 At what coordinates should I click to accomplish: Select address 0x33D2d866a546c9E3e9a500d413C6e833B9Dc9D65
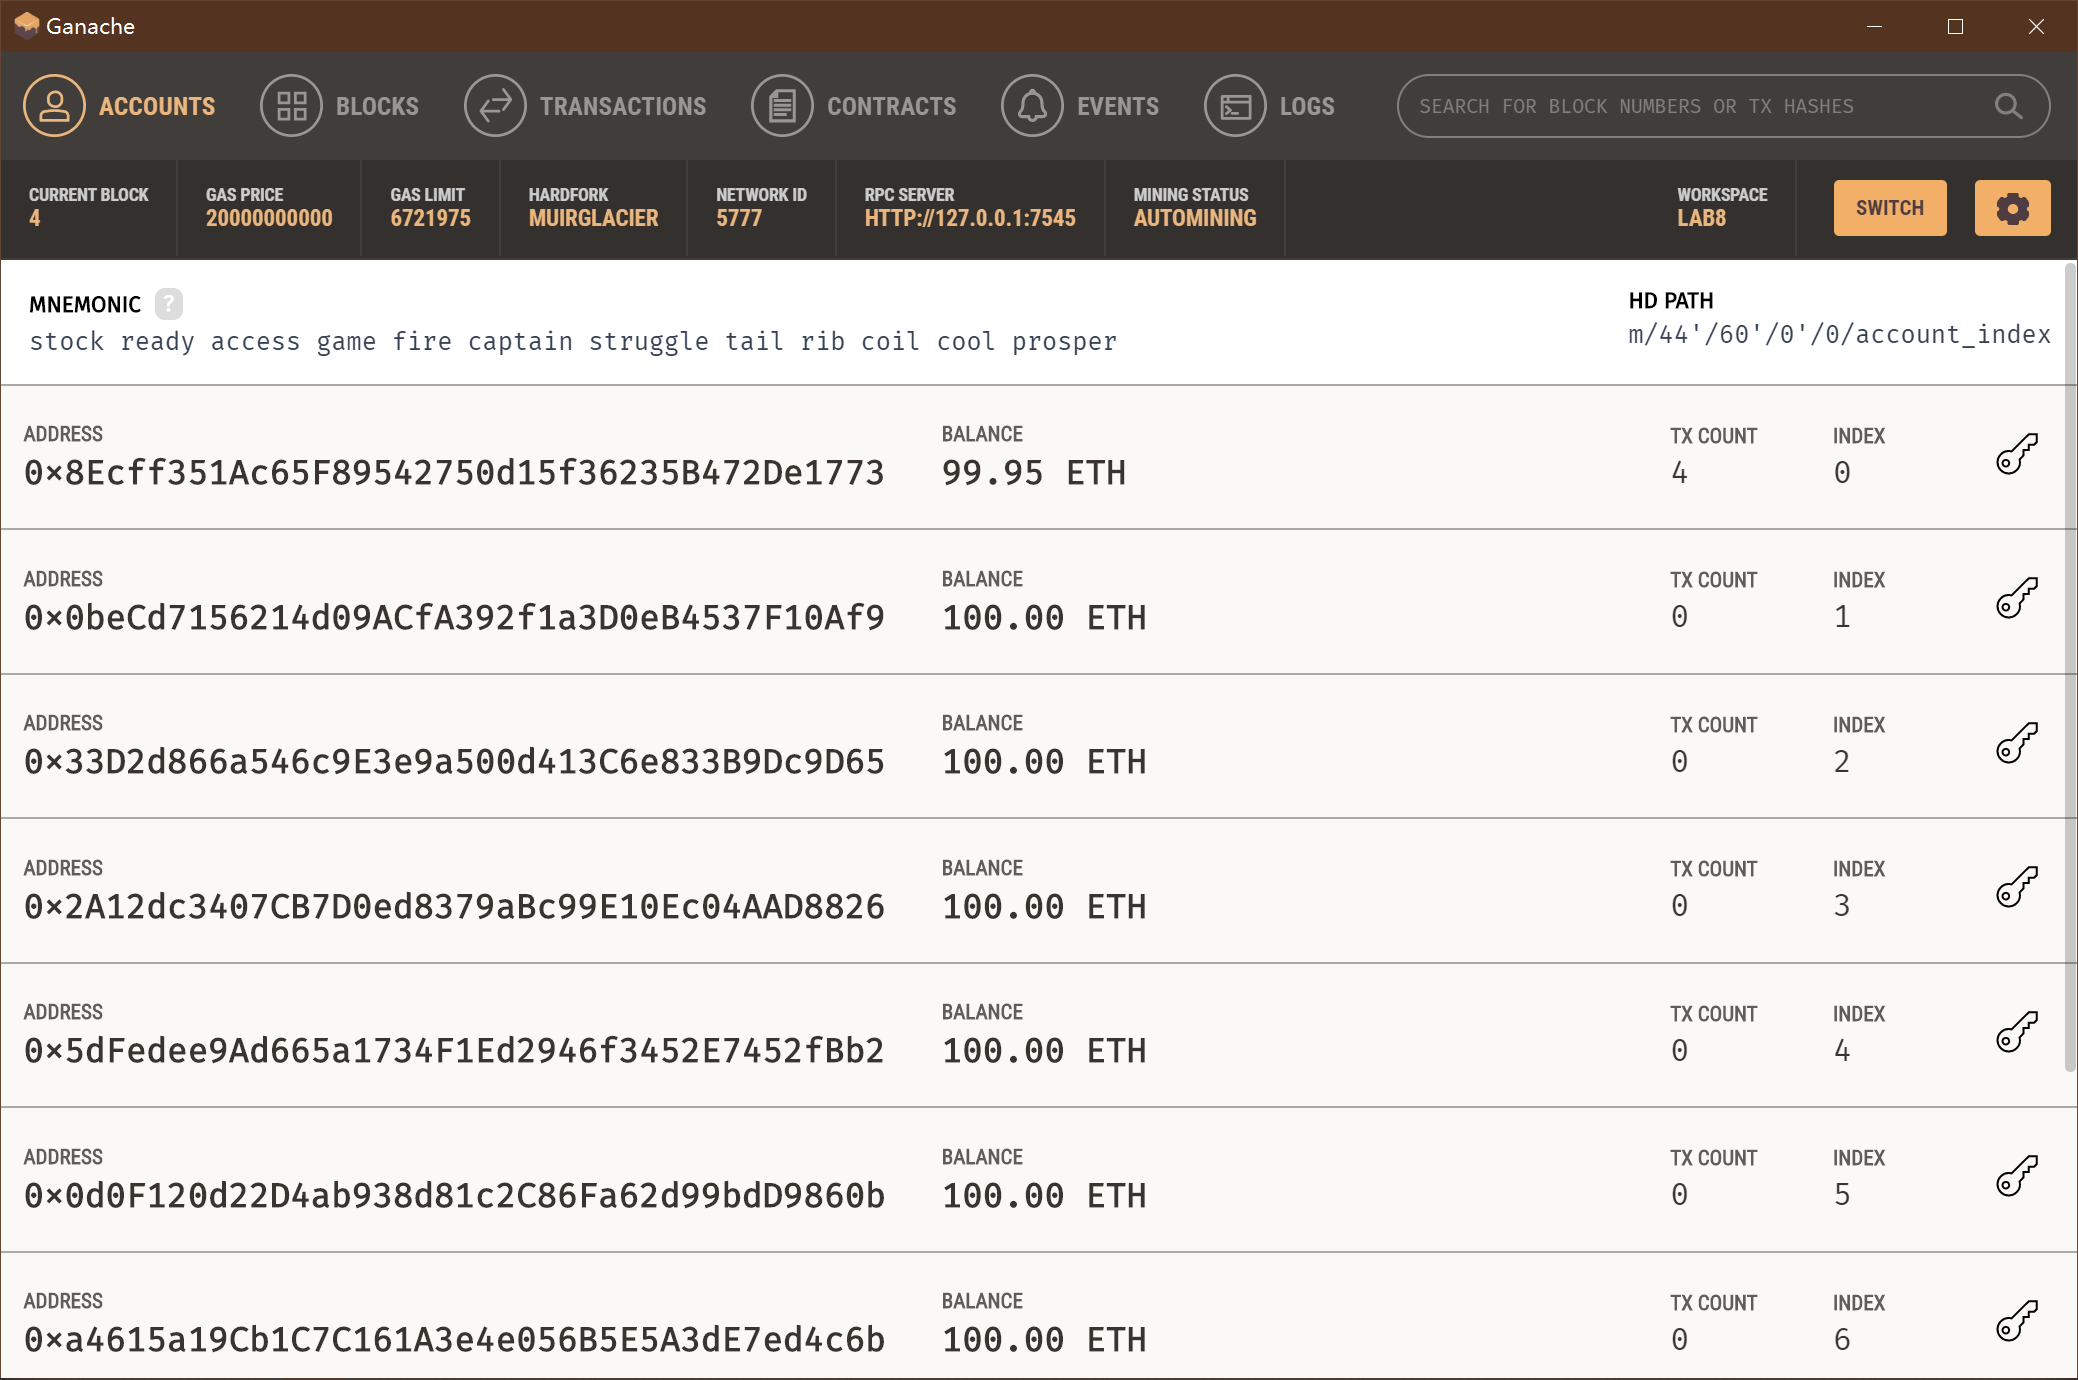click(x=454, y=762)
